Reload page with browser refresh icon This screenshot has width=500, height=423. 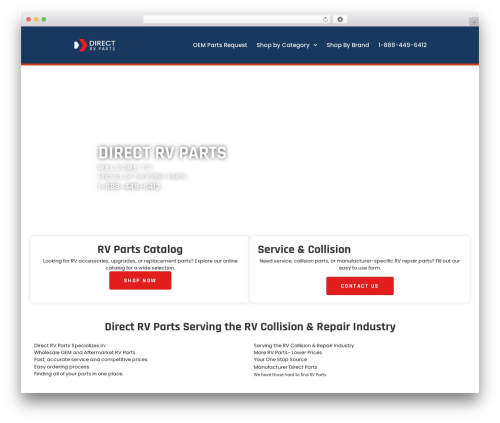pyautogui.click(x=325, y=19)
